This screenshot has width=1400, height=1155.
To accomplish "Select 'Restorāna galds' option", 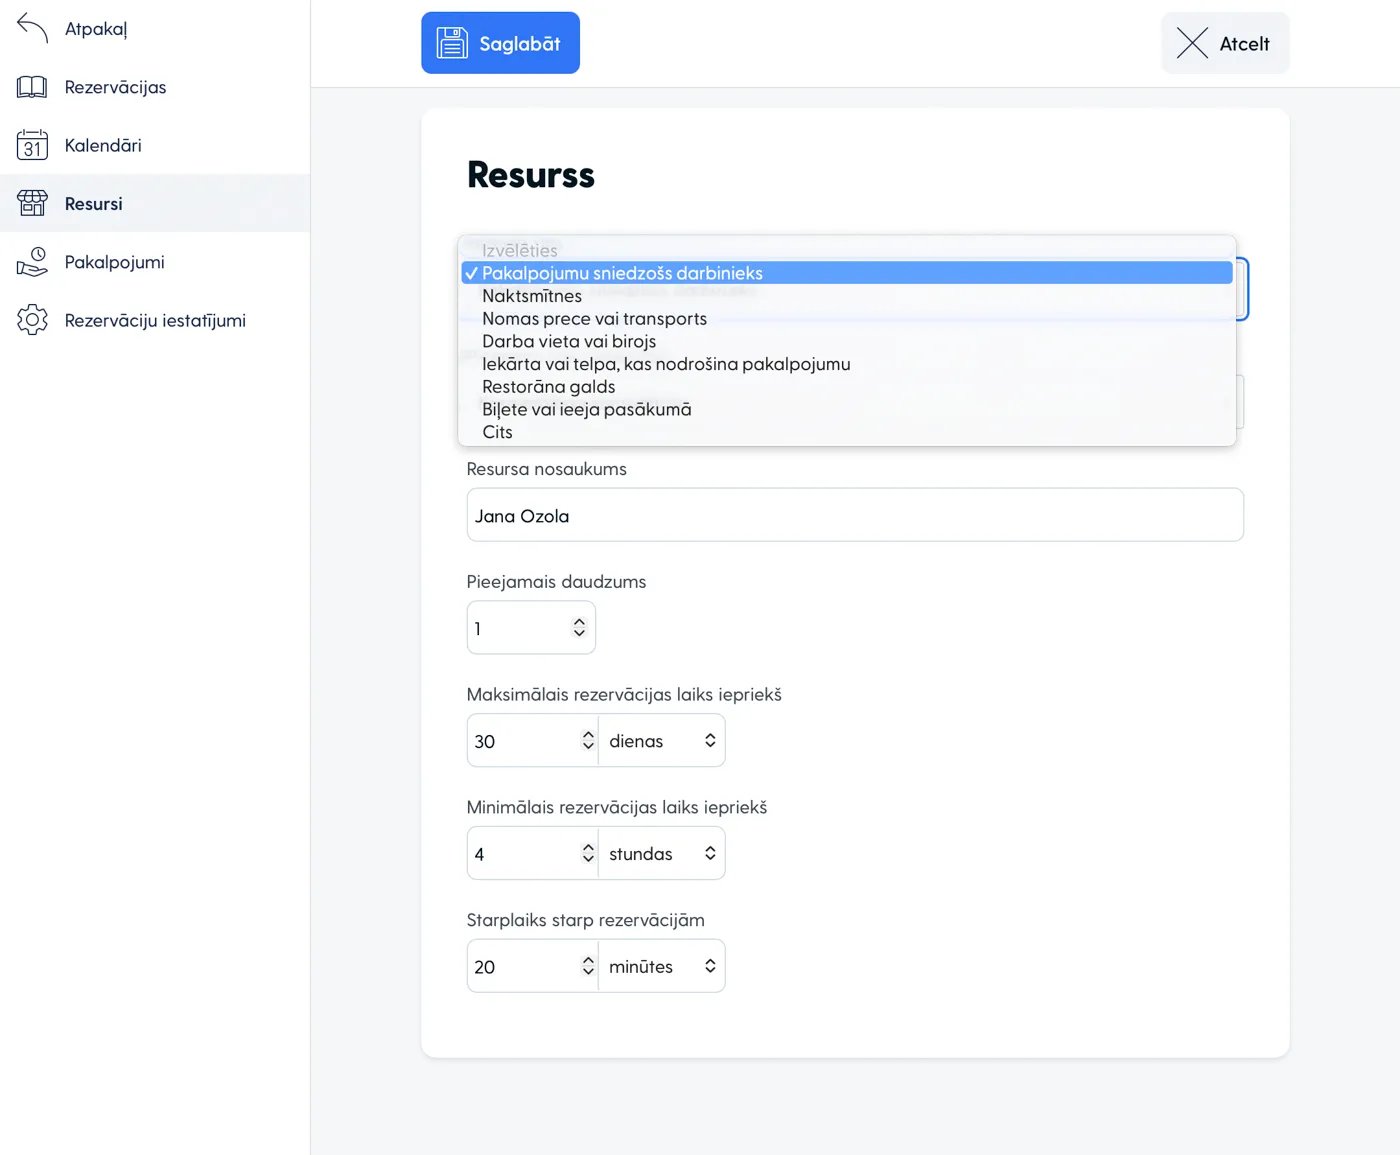I will pos(548,387).
